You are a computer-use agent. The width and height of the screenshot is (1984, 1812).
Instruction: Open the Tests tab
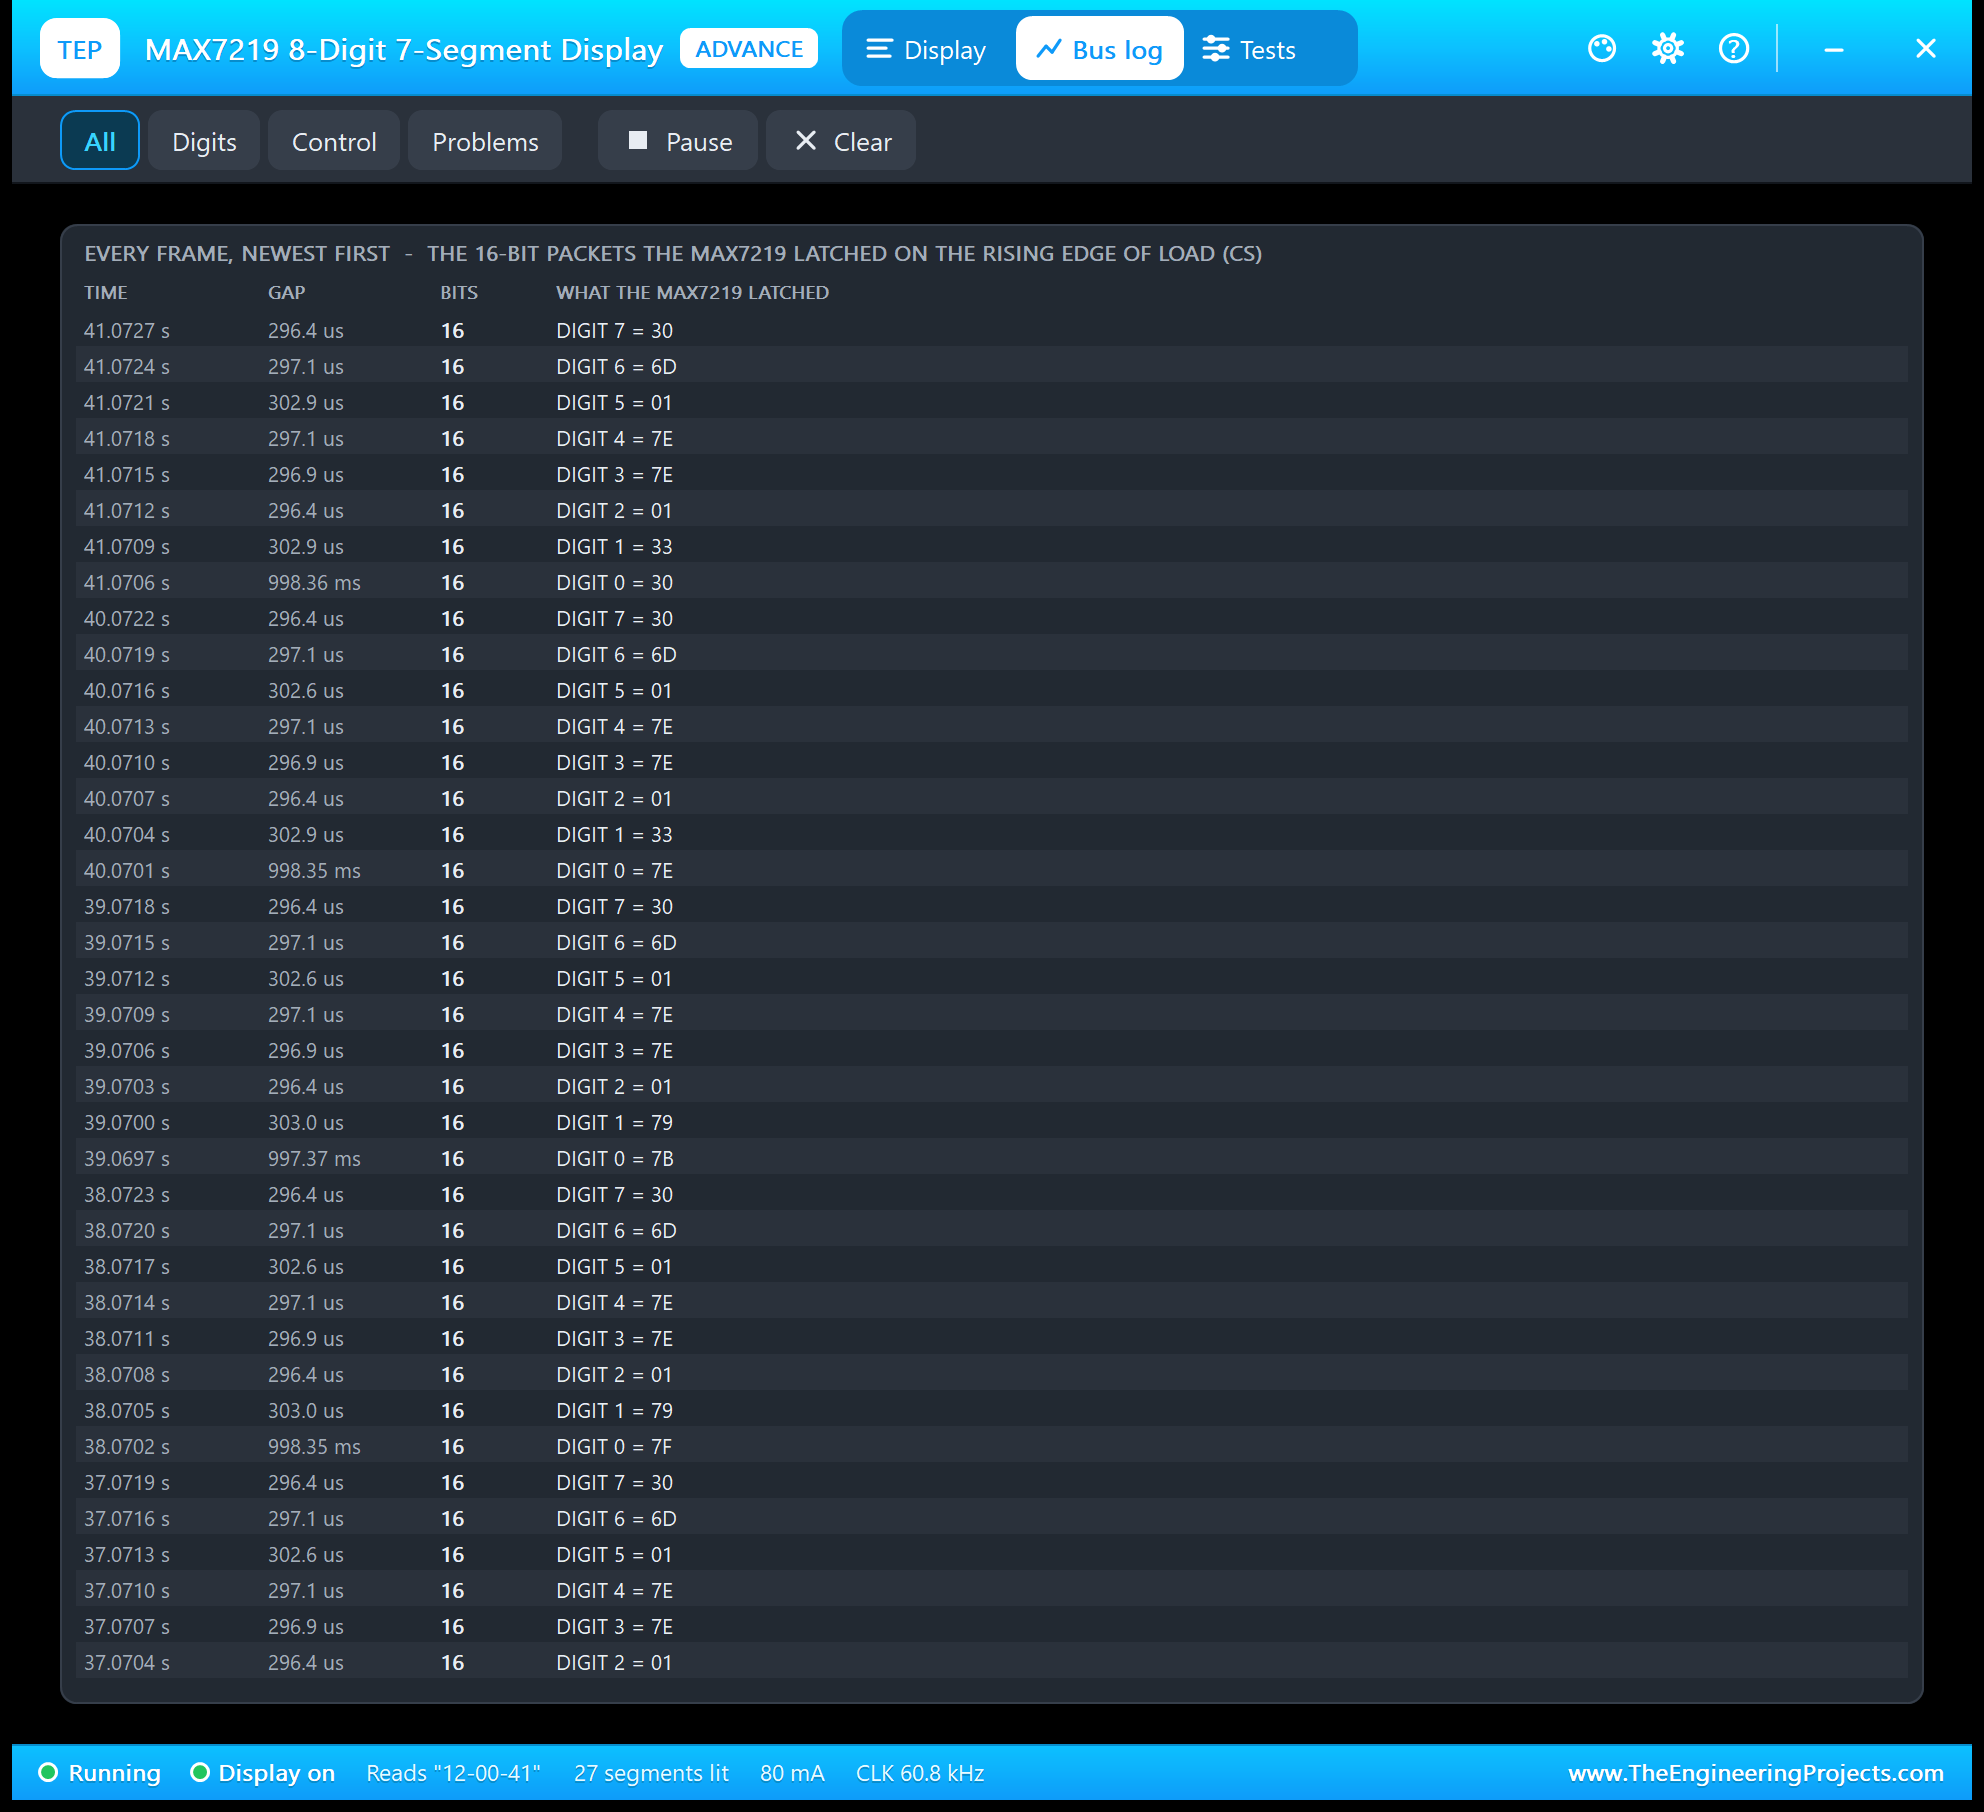coord(1249,49)
